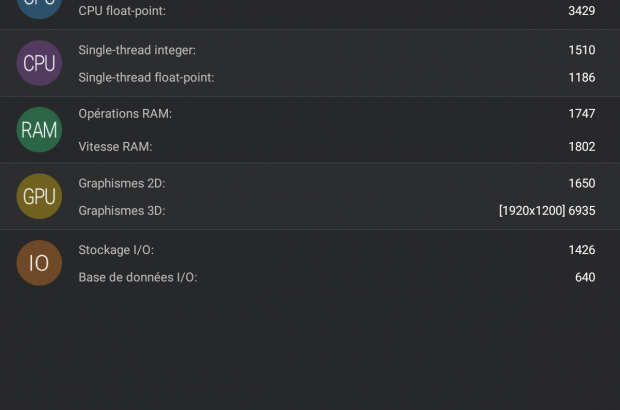Click the Single-thread integer score 1510
The height and width of the screenshot is (410, 620).
click(581, 50)
